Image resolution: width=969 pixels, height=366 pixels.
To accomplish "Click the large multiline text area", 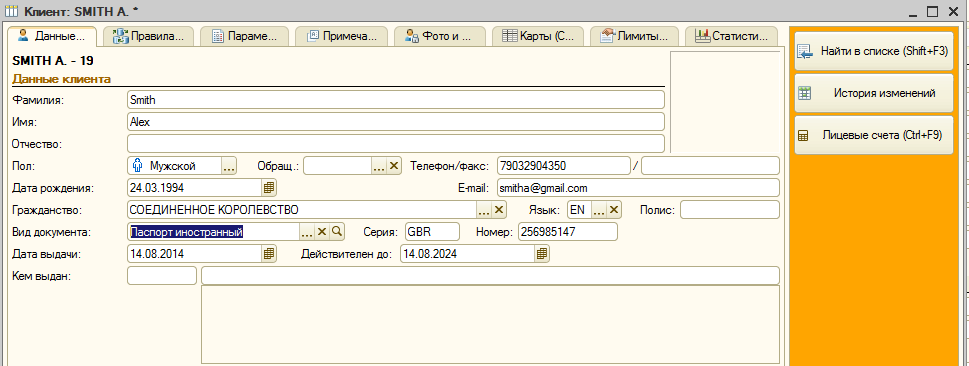I will (491, 325).
